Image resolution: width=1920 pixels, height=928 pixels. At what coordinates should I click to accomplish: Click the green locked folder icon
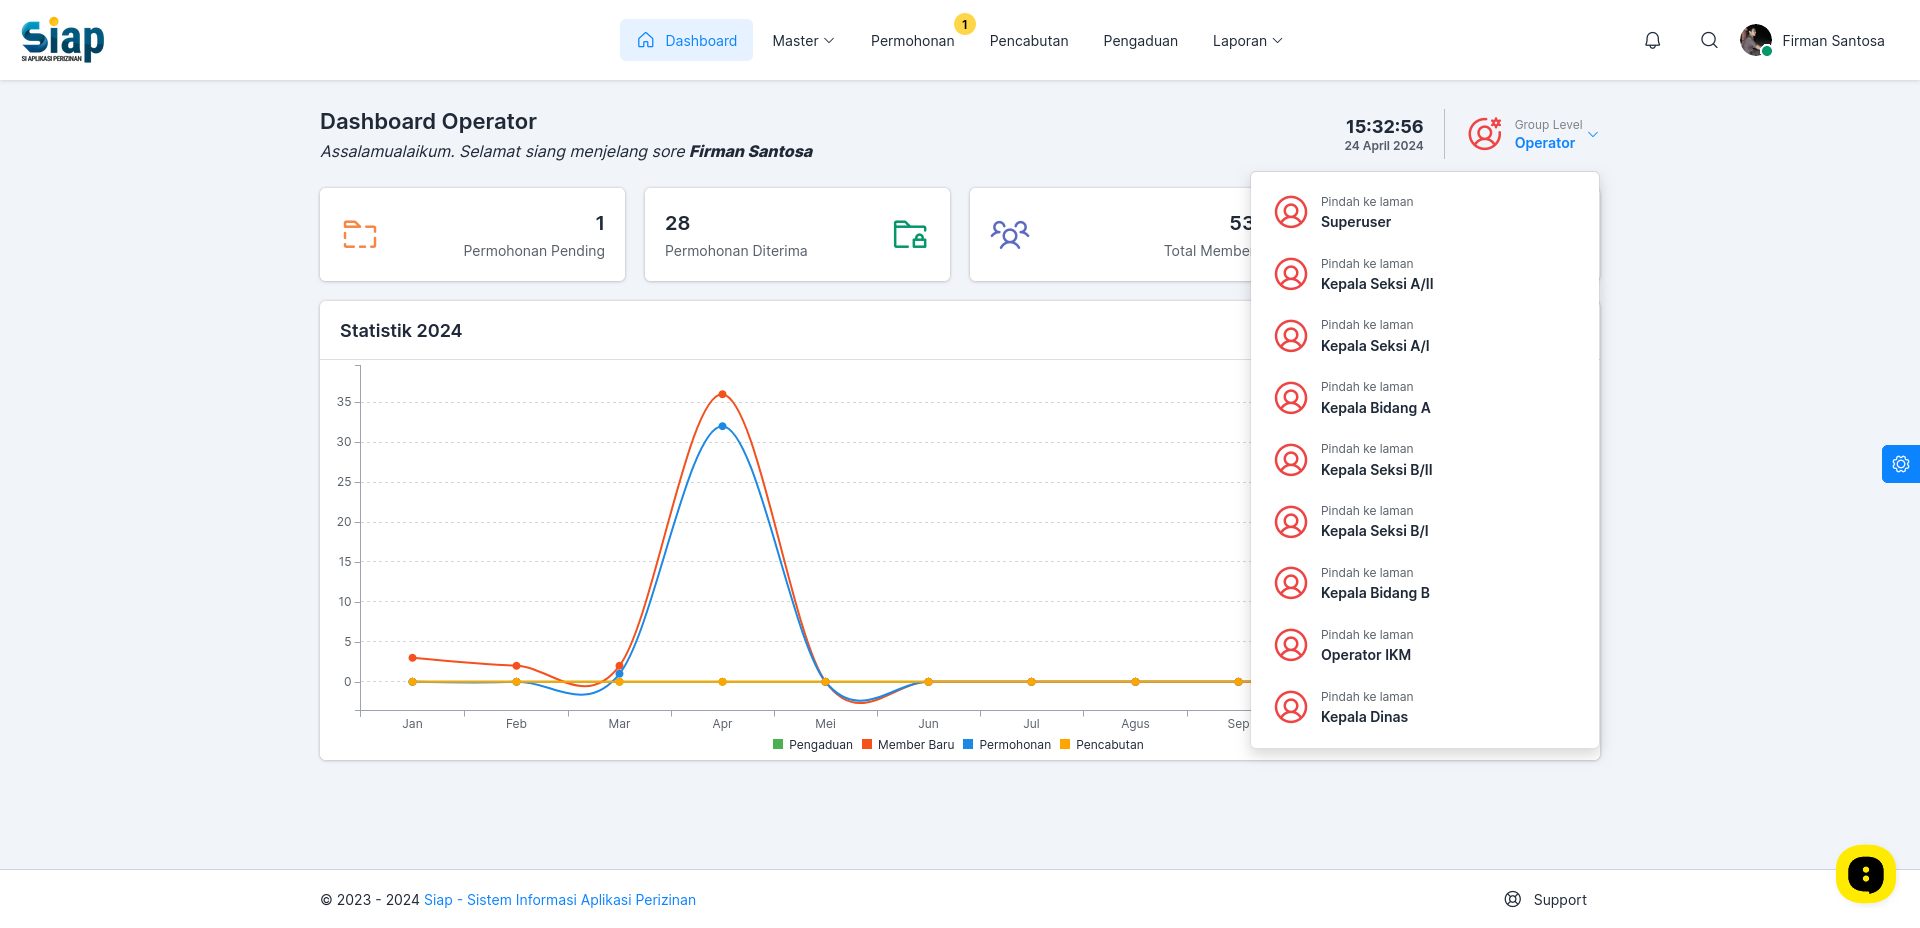[x=910, y=234]
